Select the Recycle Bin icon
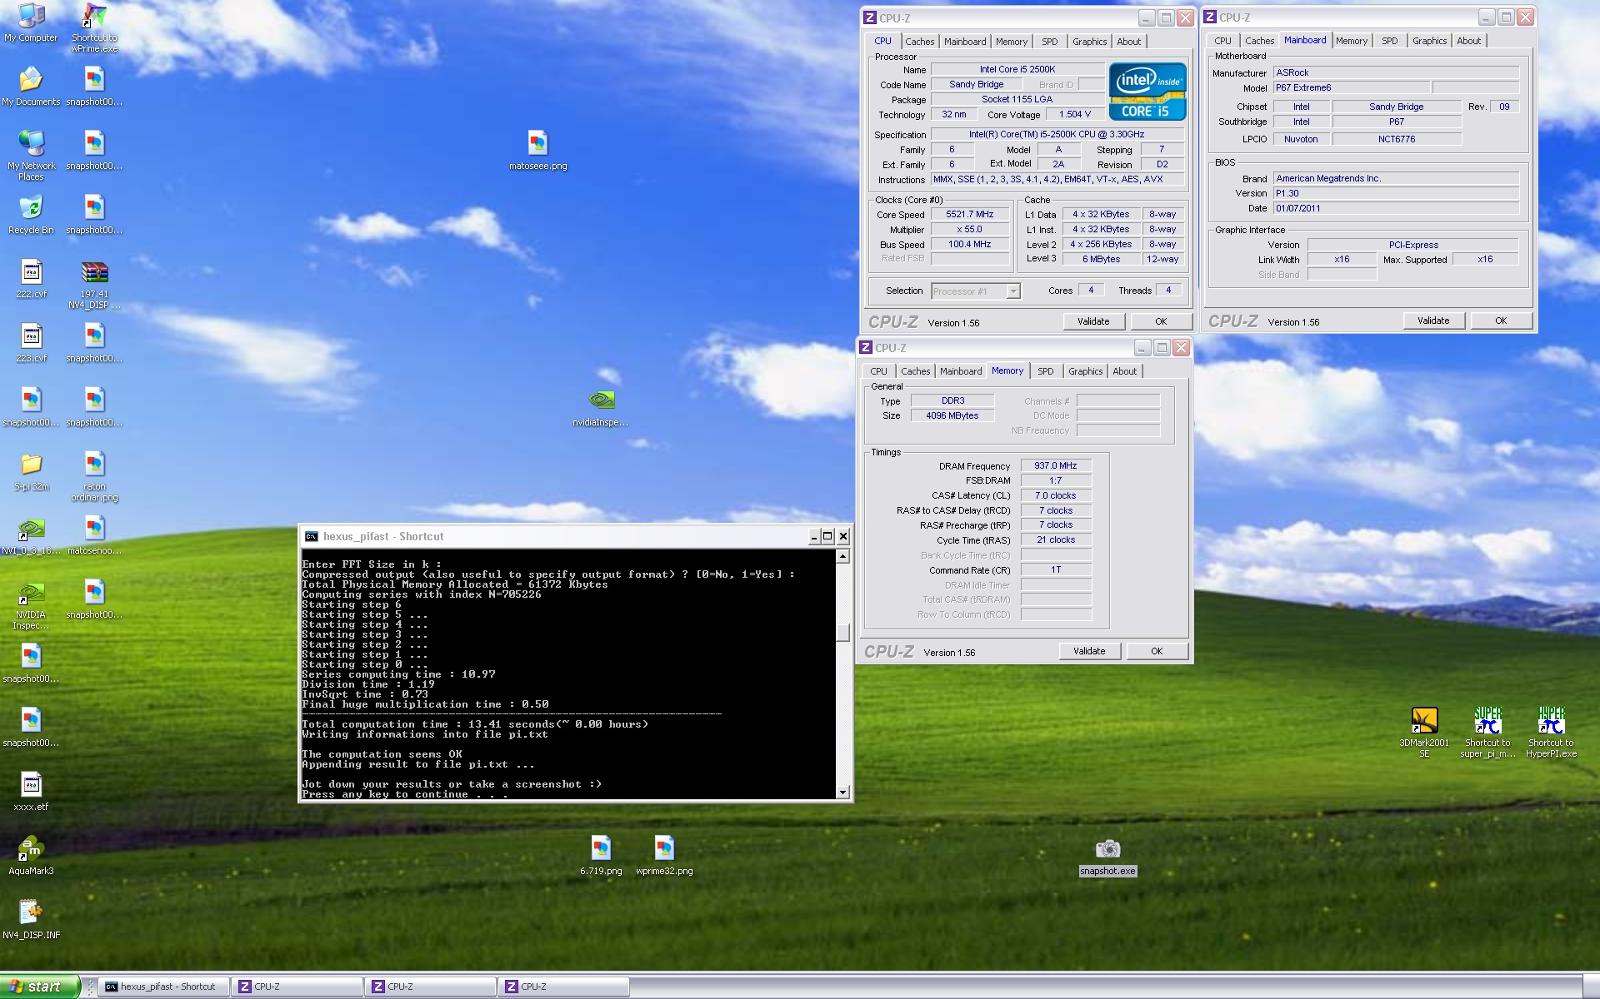The width and height of the screenshot is (1600, 999). coord(31,215)
